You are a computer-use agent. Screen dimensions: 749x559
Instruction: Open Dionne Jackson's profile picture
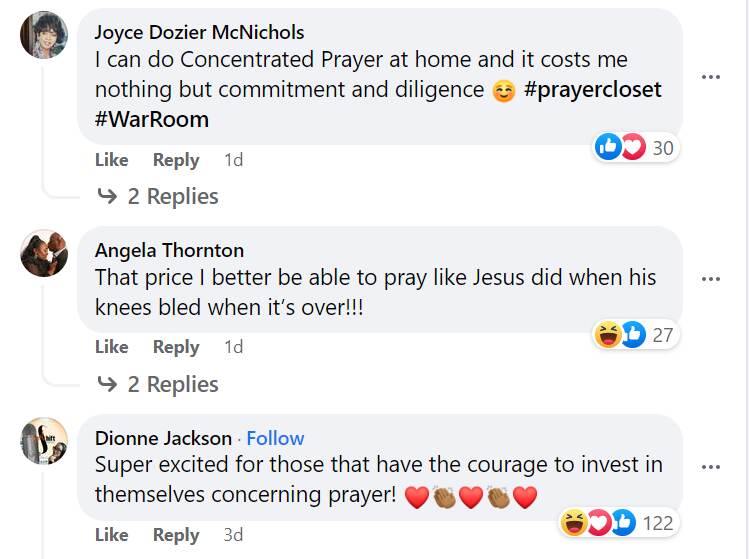[x=44, y=441]
